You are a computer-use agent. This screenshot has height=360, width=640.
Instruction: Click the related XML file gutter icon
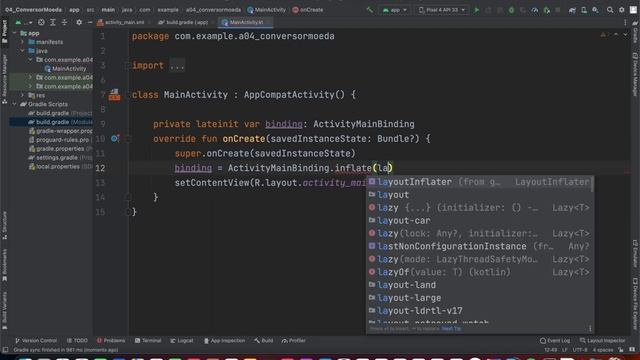tap(114, 95)
